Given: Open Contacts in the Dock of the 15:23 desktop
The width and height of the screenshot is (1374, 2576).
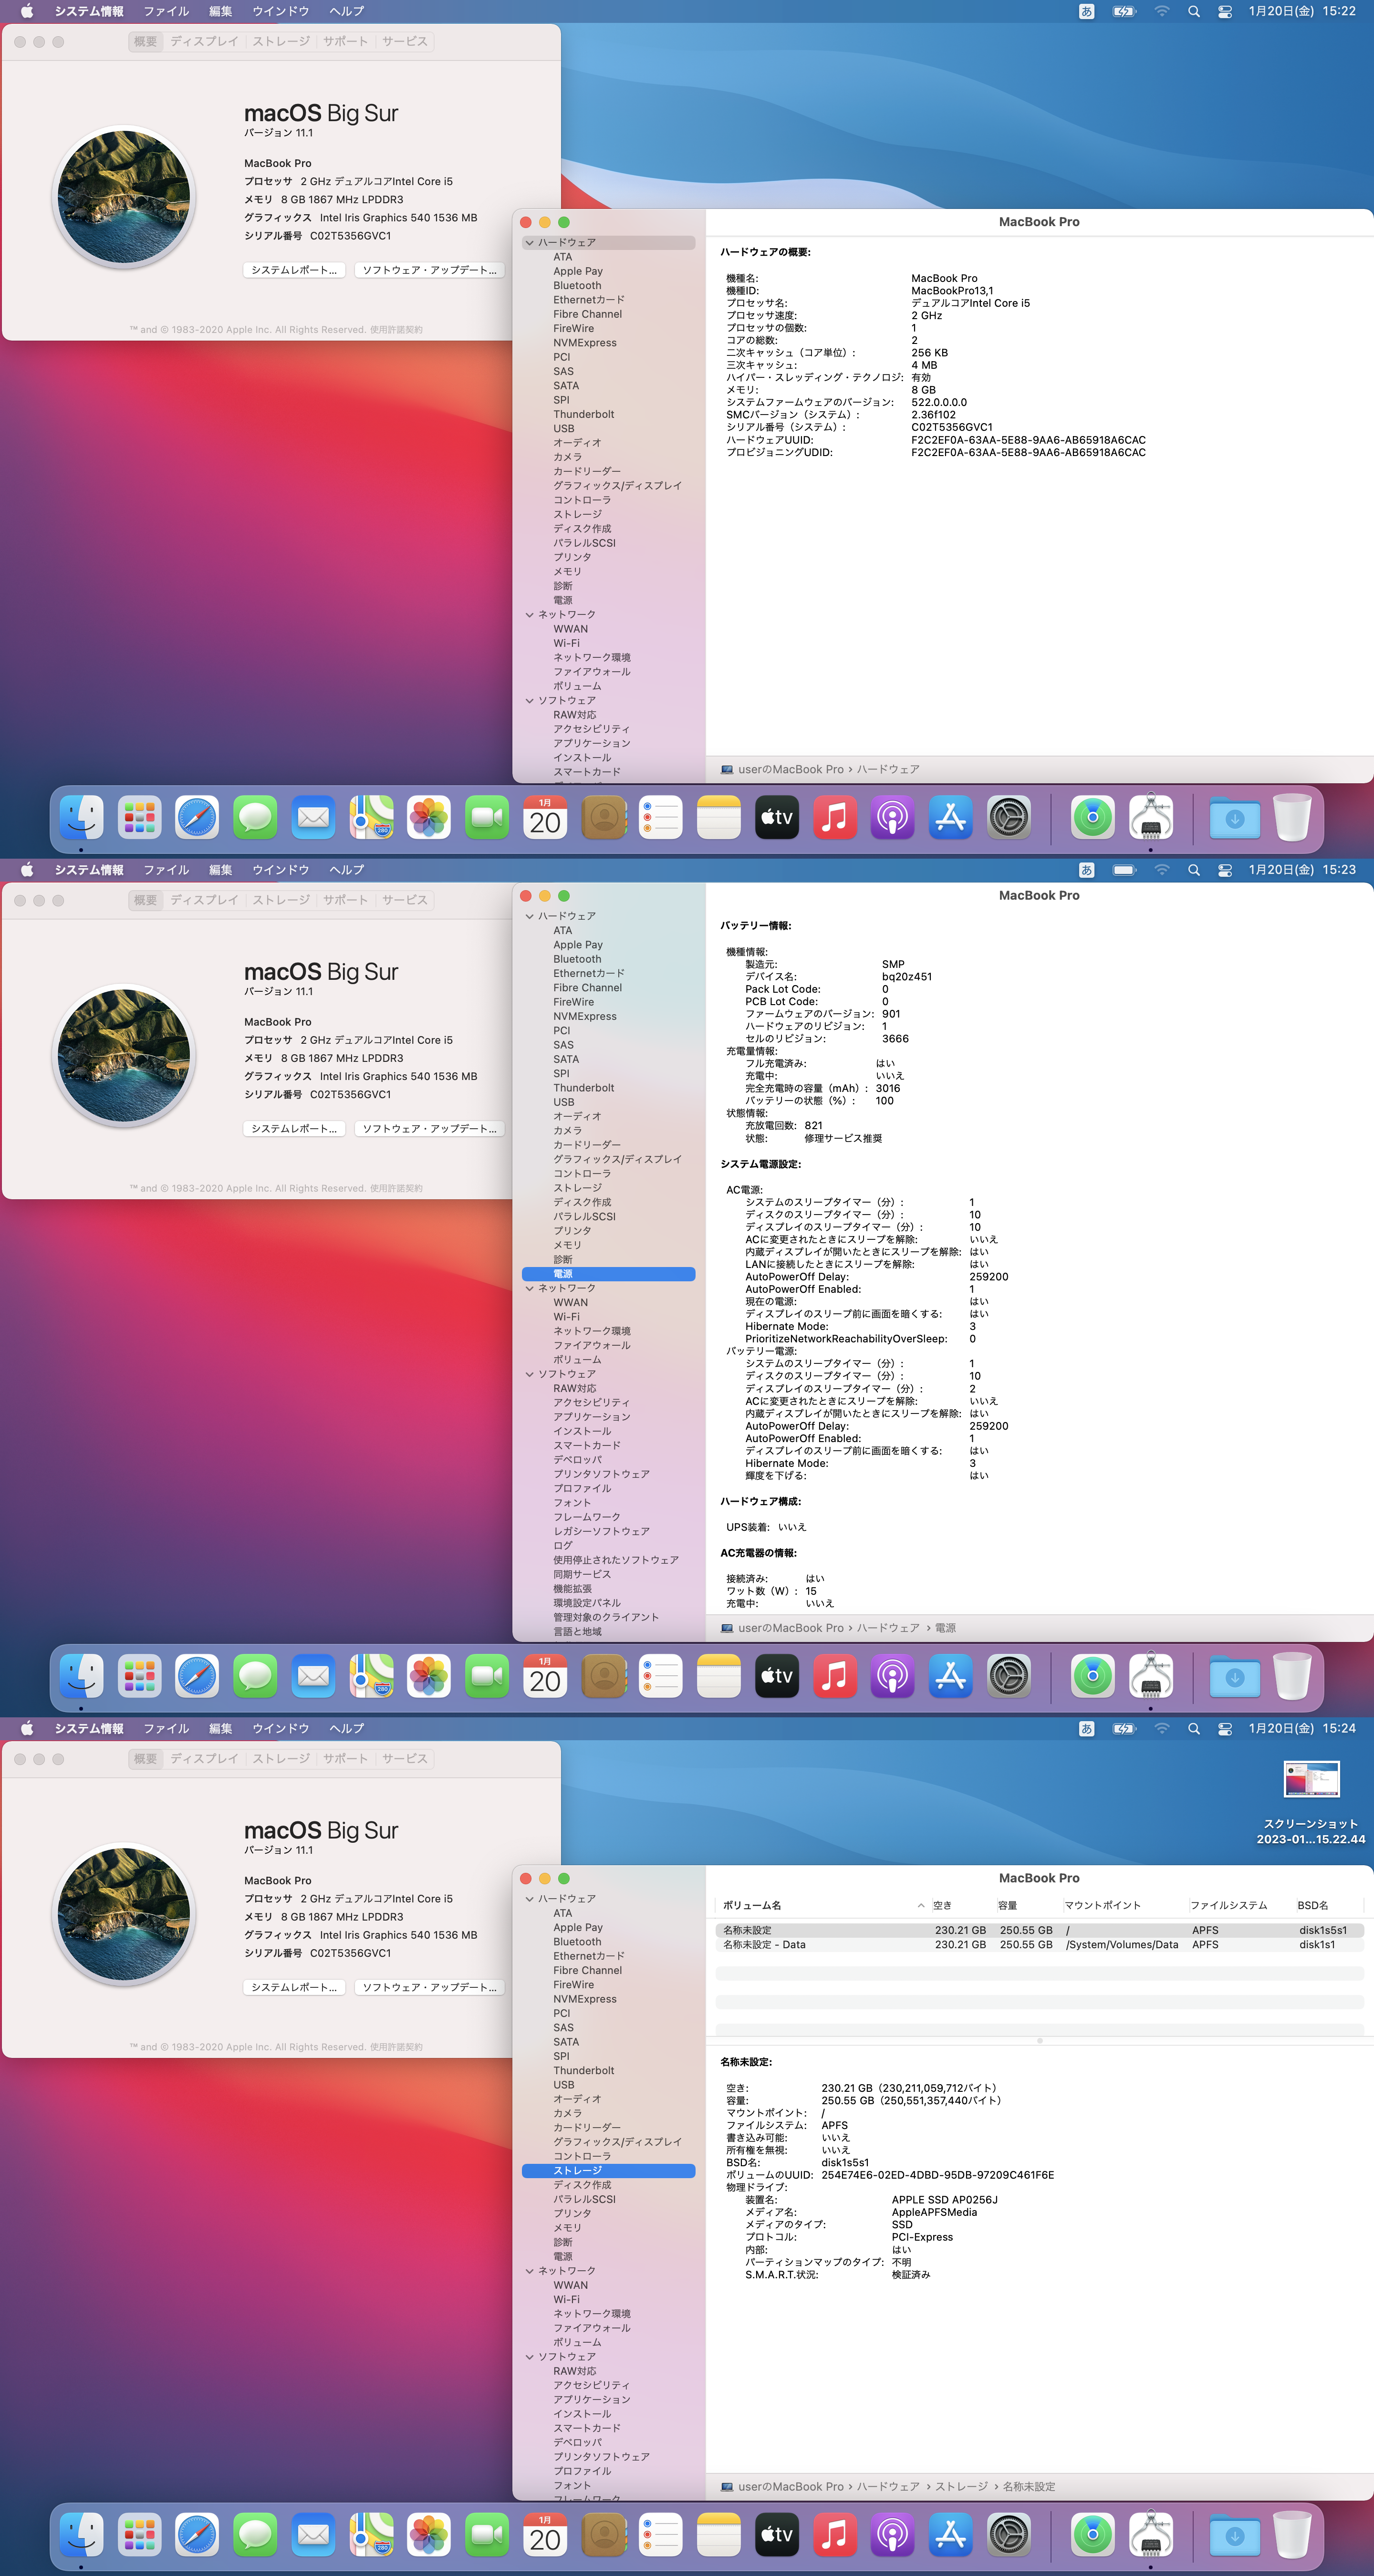Looking at the screenshot, I should (x=603, y=1677).
